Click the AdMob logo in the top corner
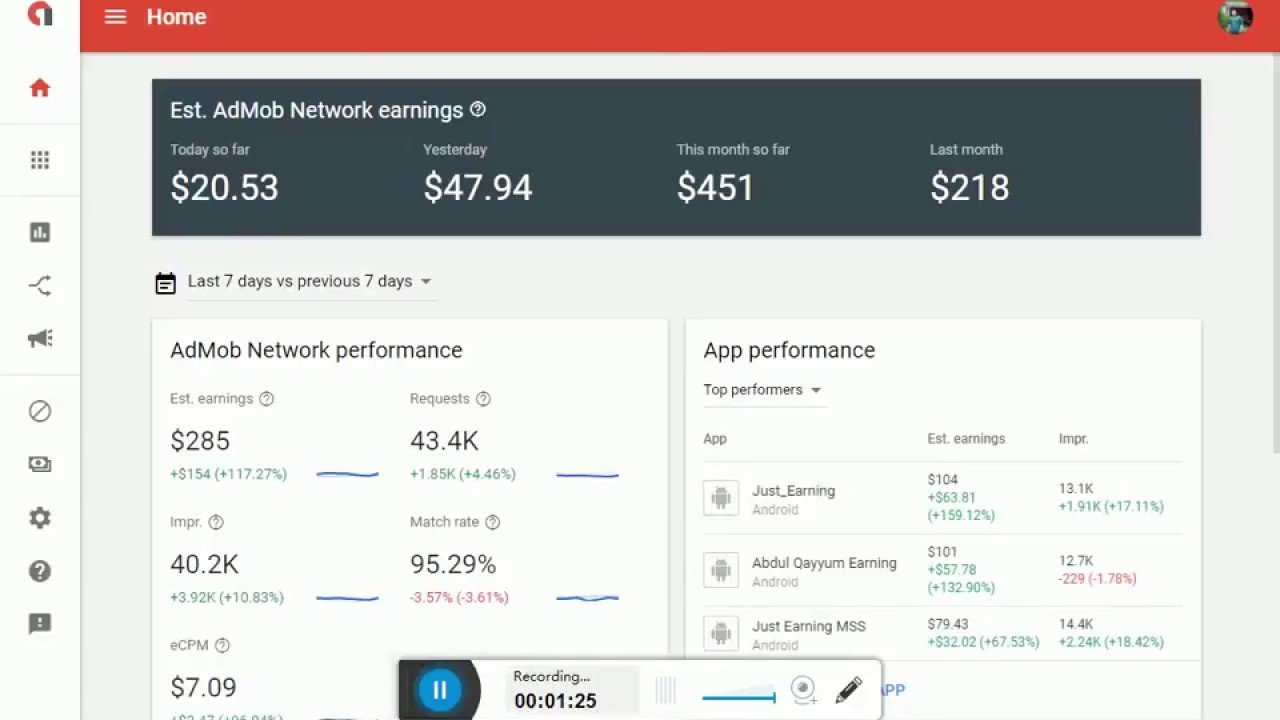1280x720 pixels. point(40,16)
